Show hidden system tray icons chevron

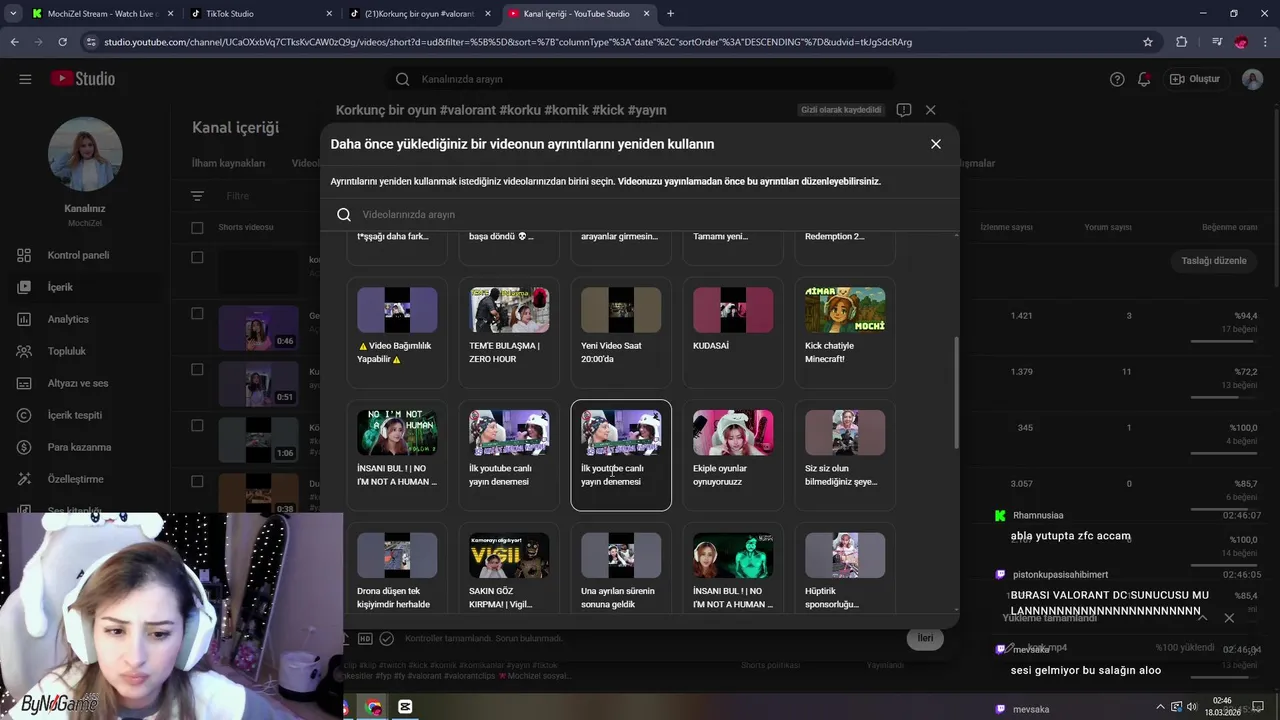pyautogui.click(x=1160, y=707)
